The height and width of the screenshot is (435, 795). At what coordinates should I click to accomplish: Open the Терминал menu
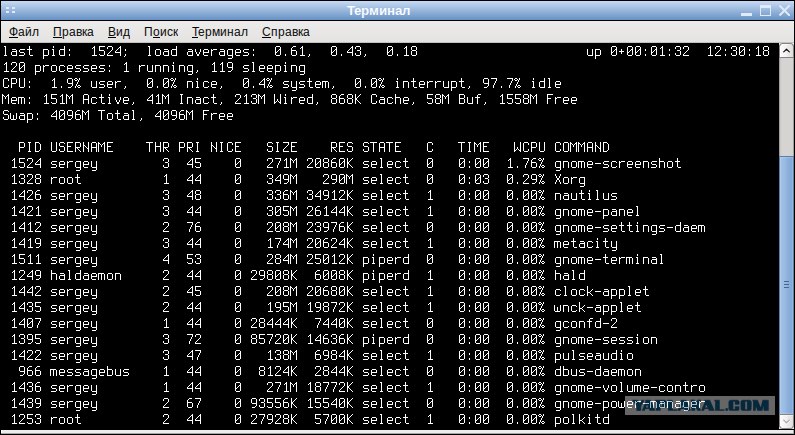pyautogui.click(x=220, y=32)
